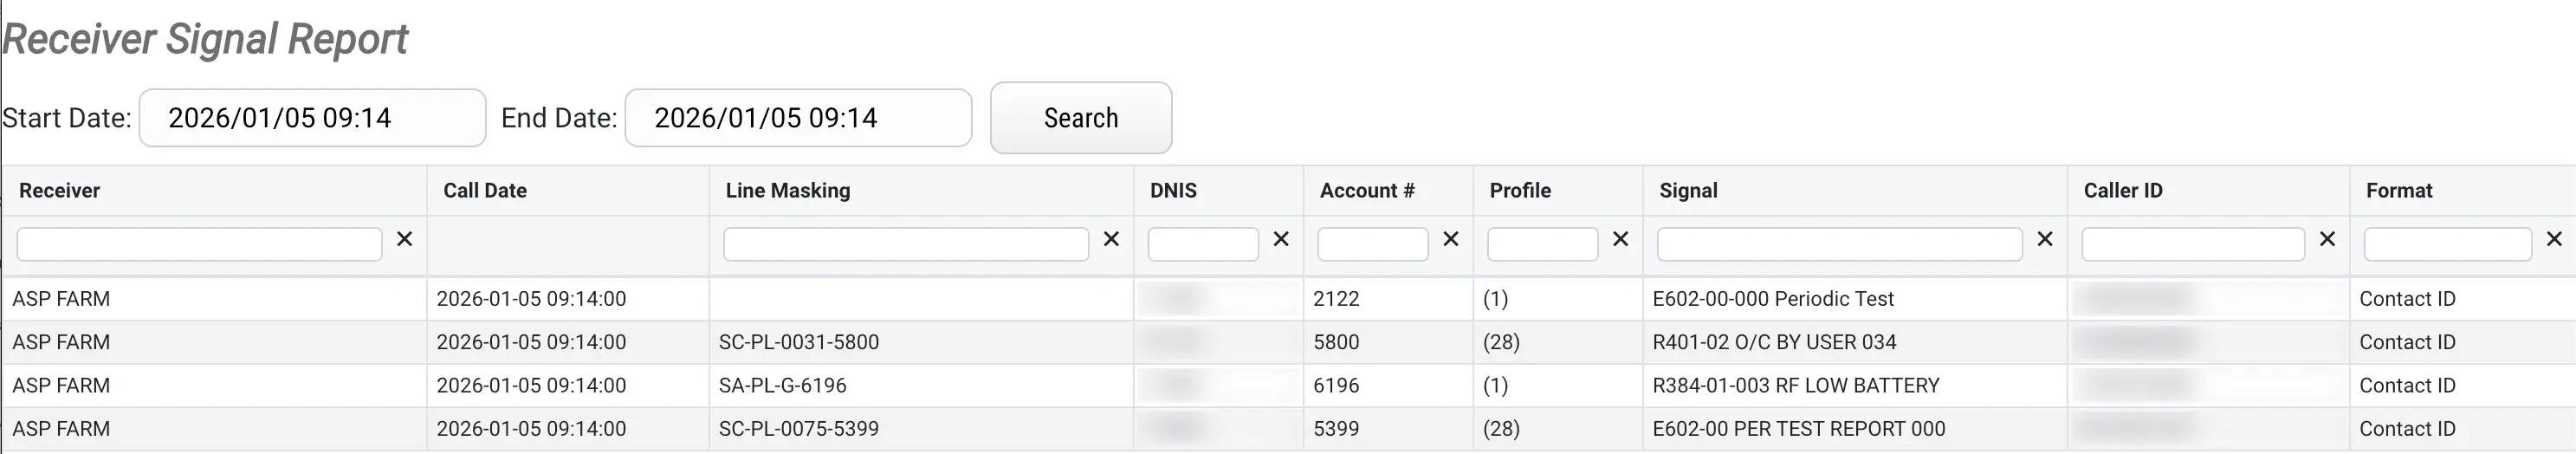
Task: Select the row with account 5800
Action: [x=1336, y=342]
